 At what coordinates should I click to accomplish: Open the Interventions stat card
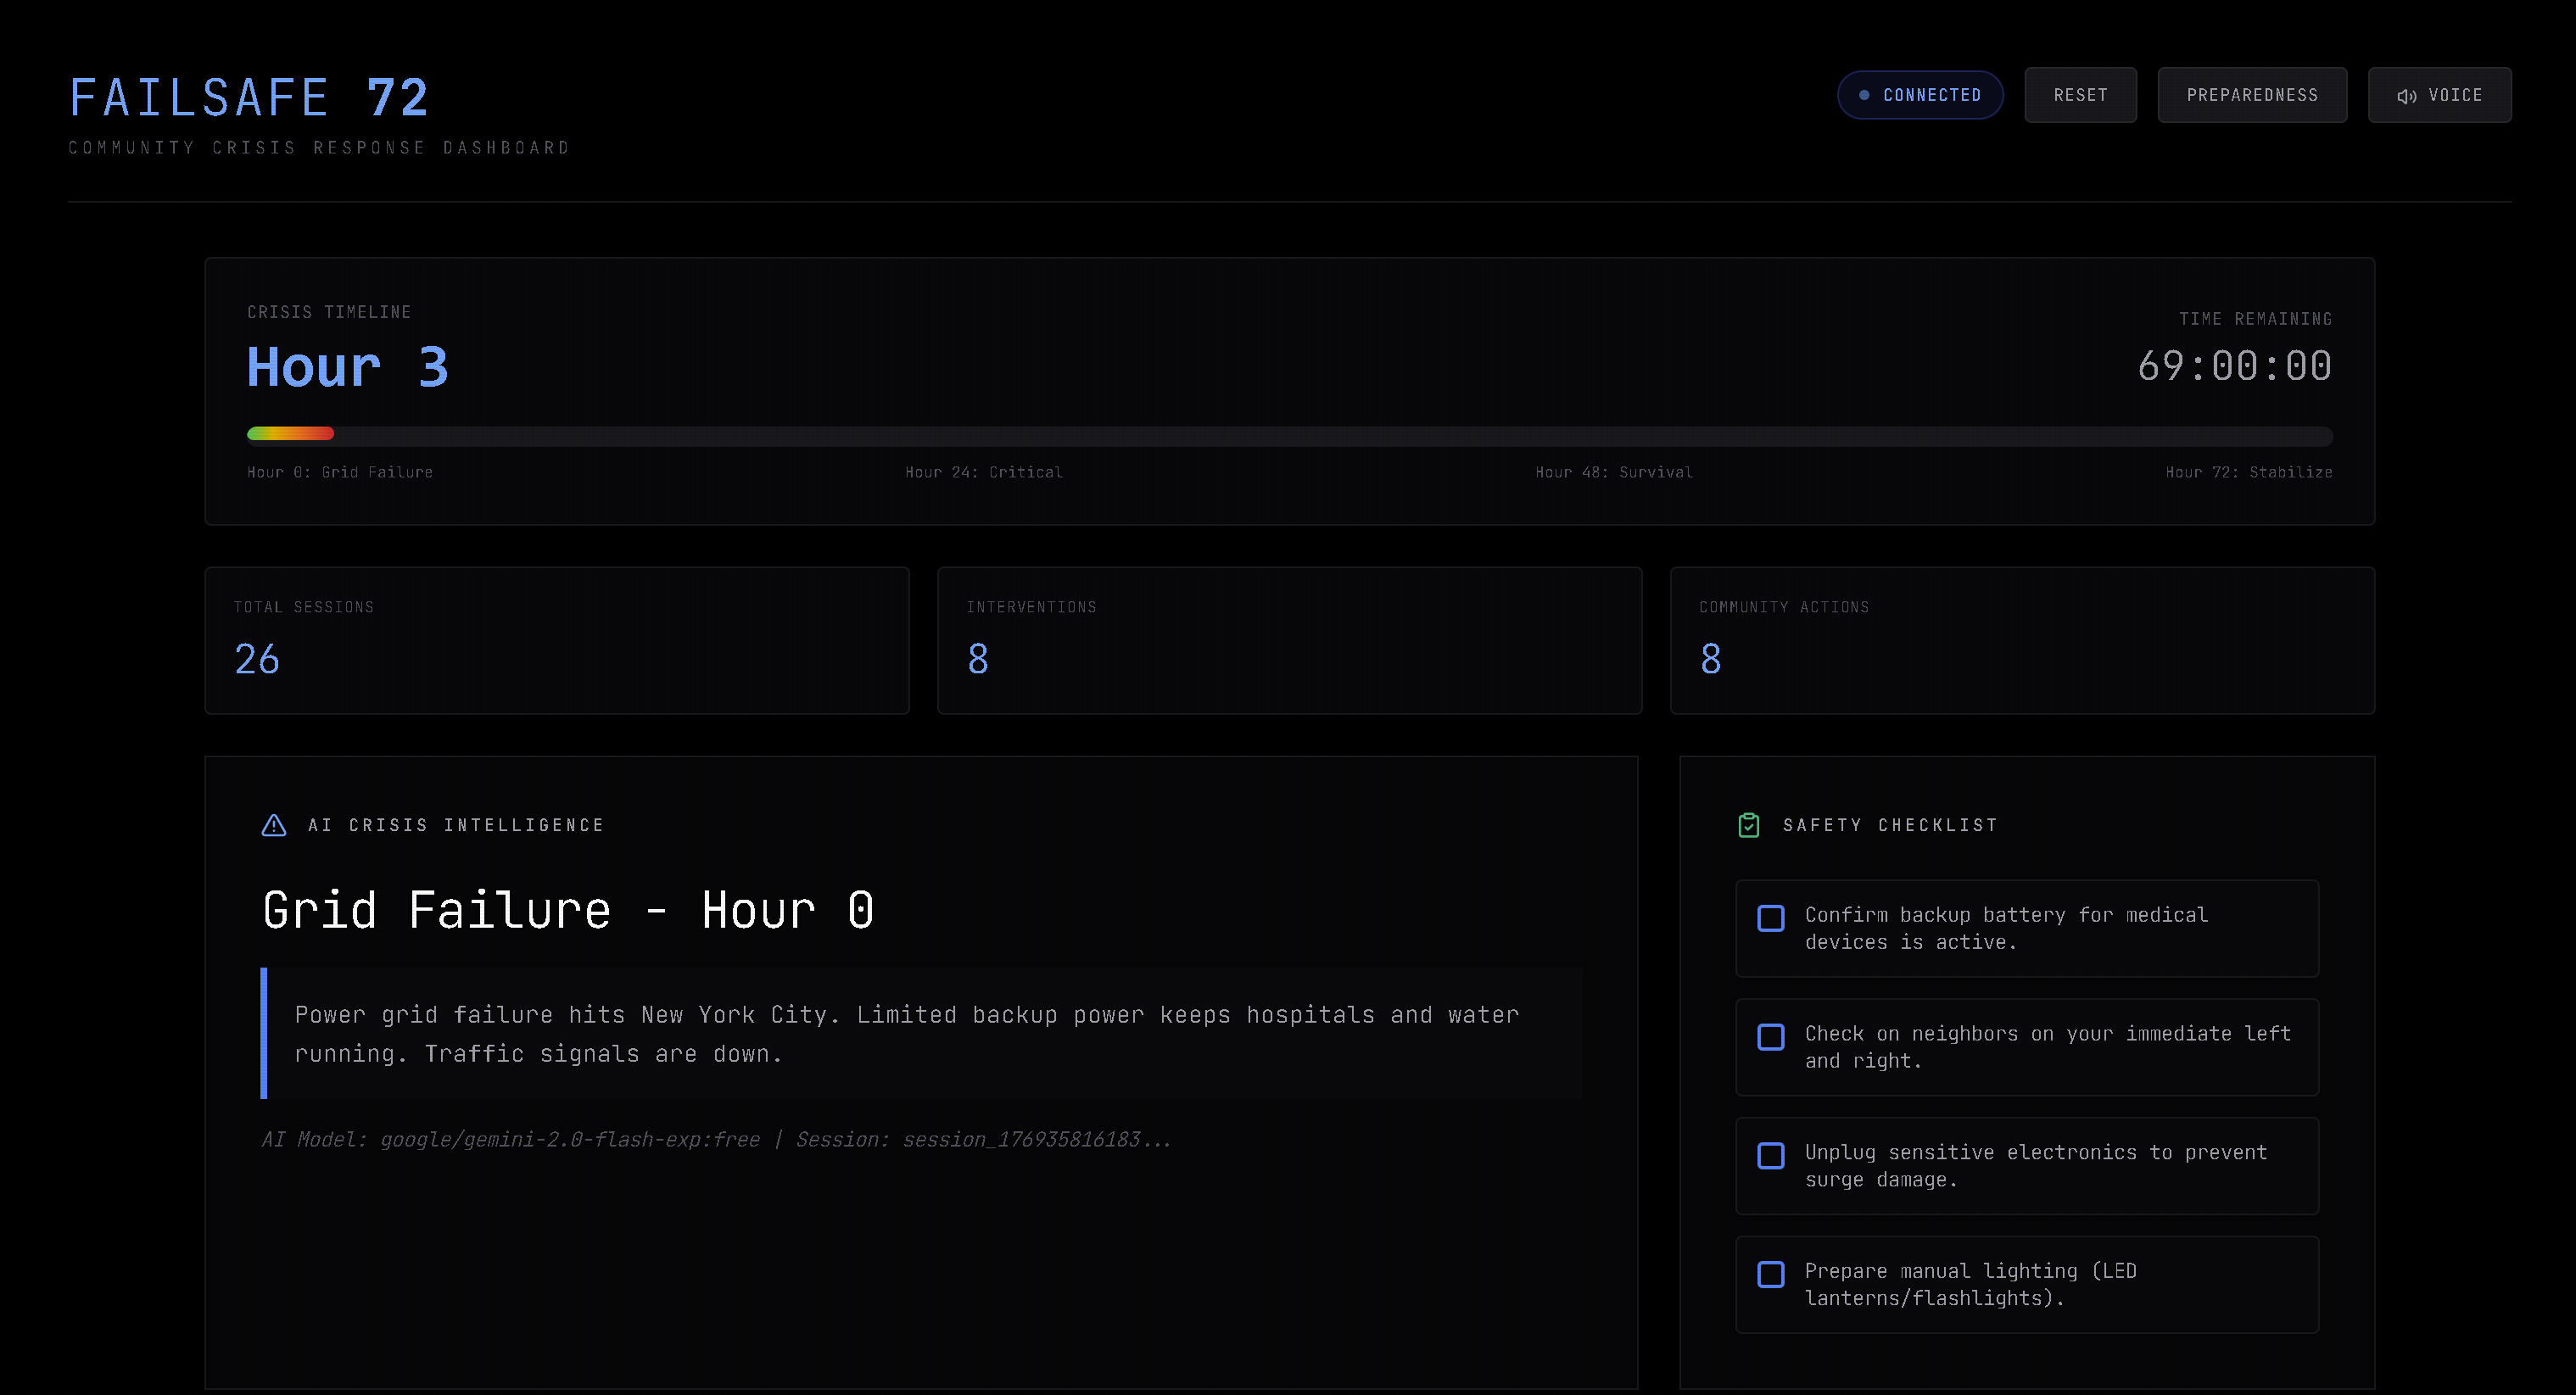(1289, 640)
